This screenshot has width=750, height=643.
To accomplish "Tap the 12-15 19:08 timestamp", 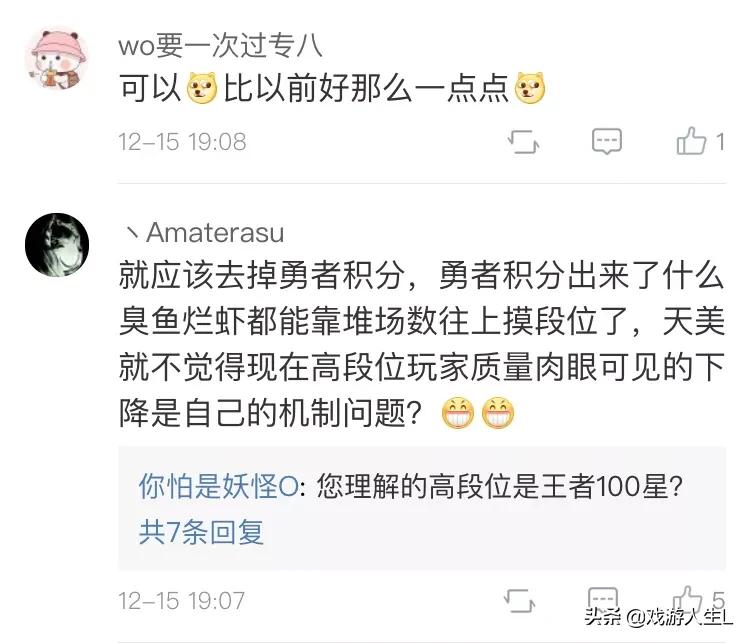I will pyautogui.click(x=182, y=142).
